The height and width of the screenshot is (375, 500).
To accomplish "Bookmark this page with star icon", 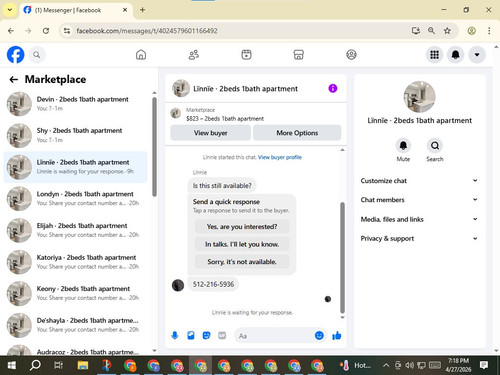I will (x=447, y=31).
